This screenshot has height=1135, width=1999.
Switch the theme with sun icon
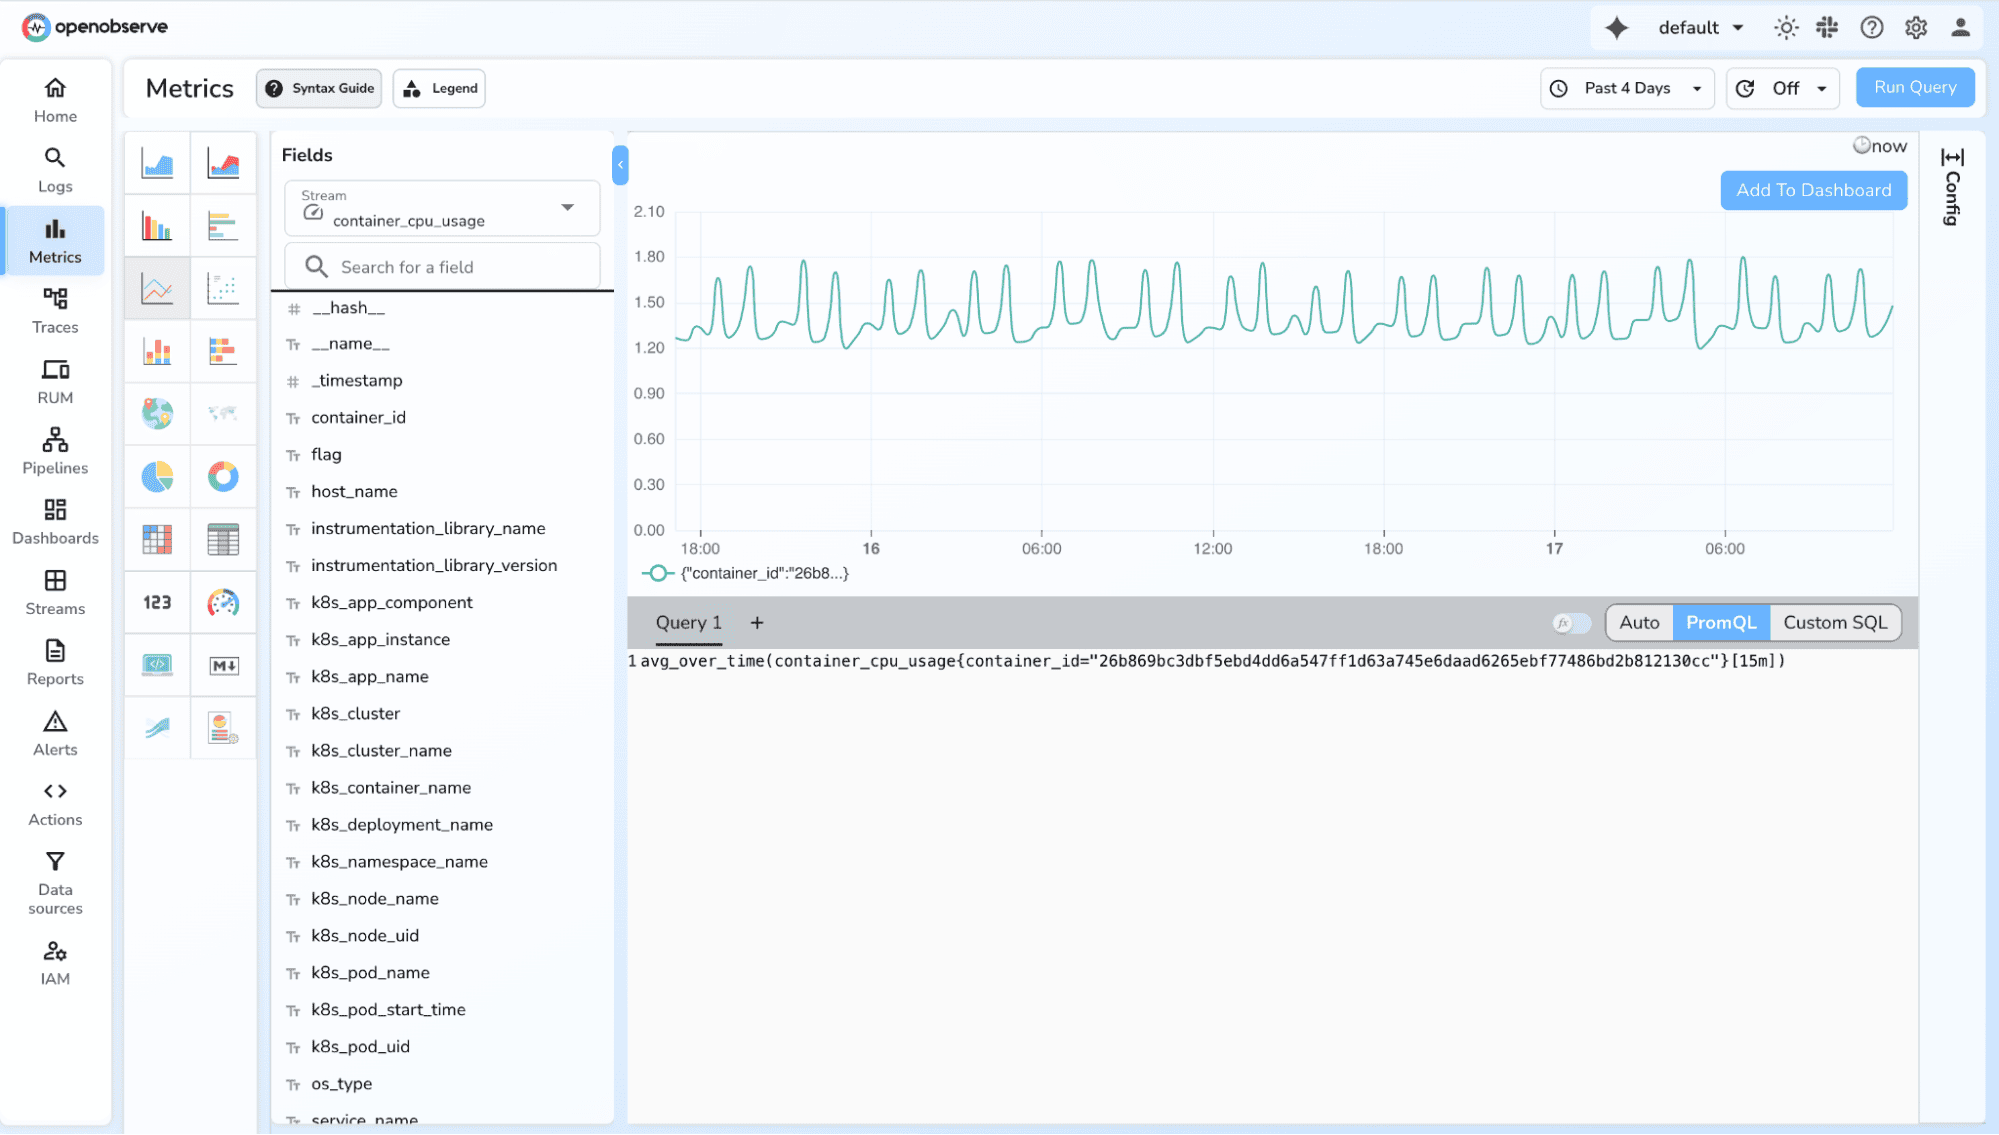(1785, 28)
